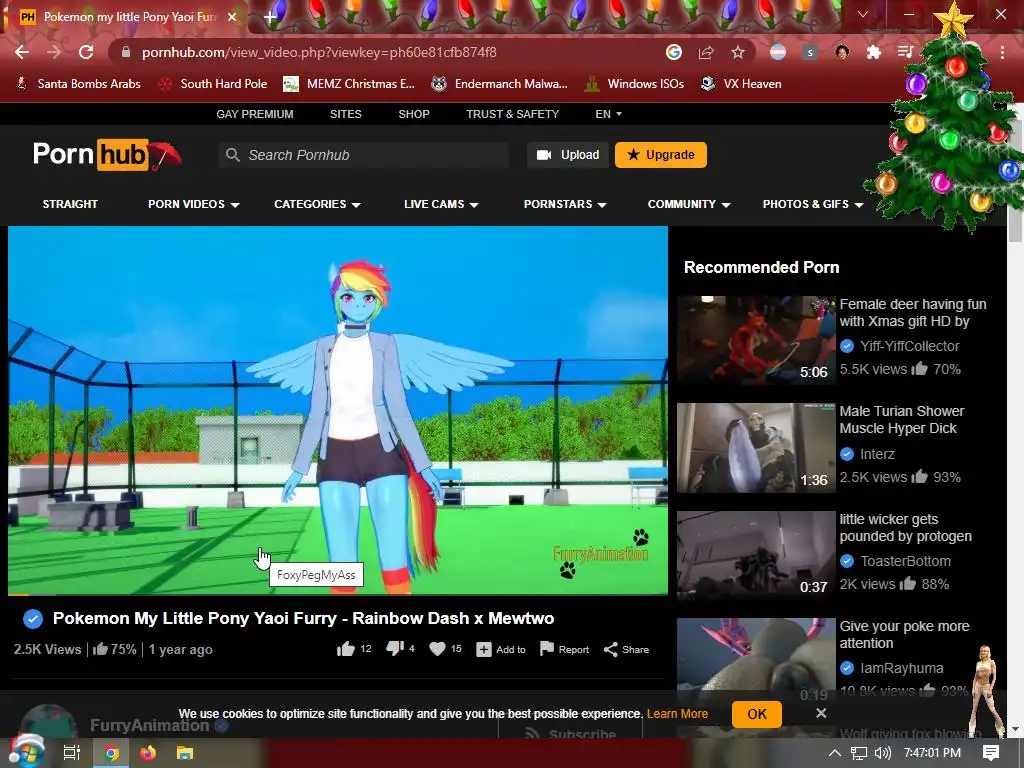Bookmark this page with the star icon
The height and width of the screenshot is (768, 1024).
click(x=738, y=52)
